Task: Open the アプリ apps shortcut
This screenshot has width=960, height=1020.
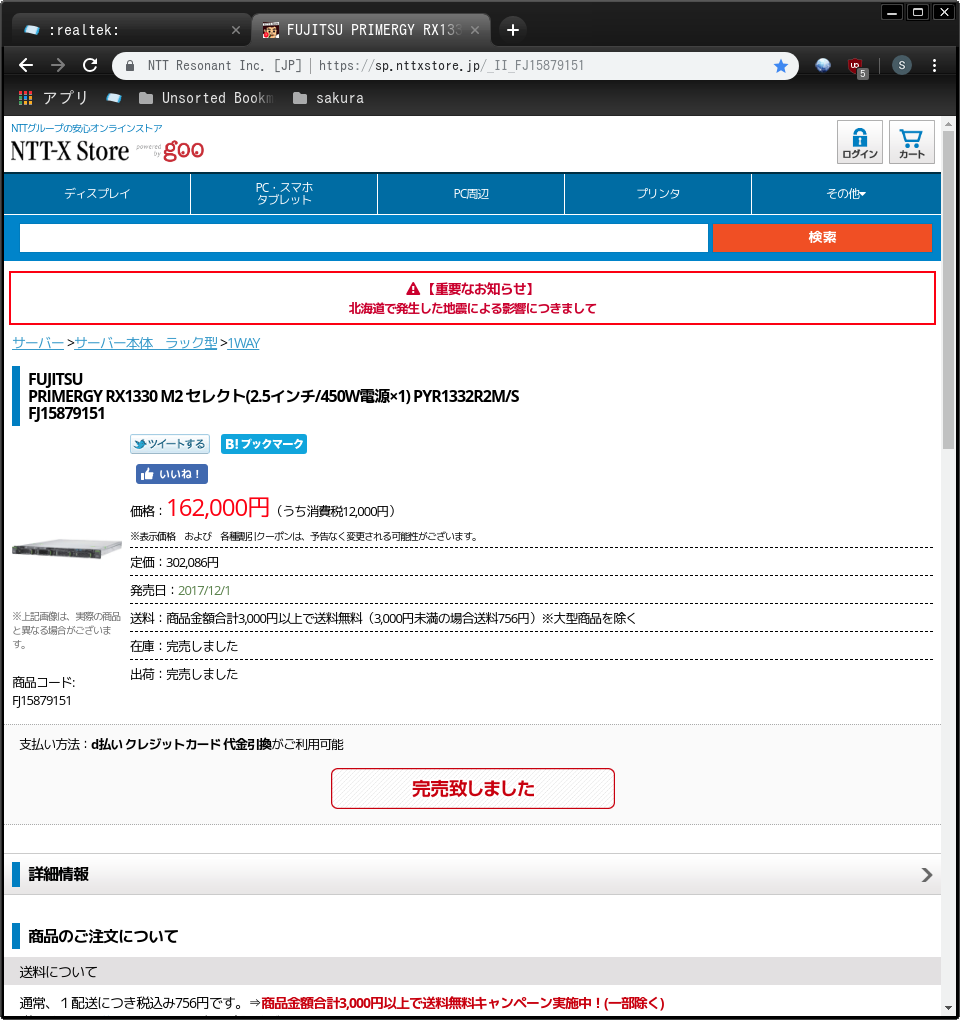Action: pos(53,98)
